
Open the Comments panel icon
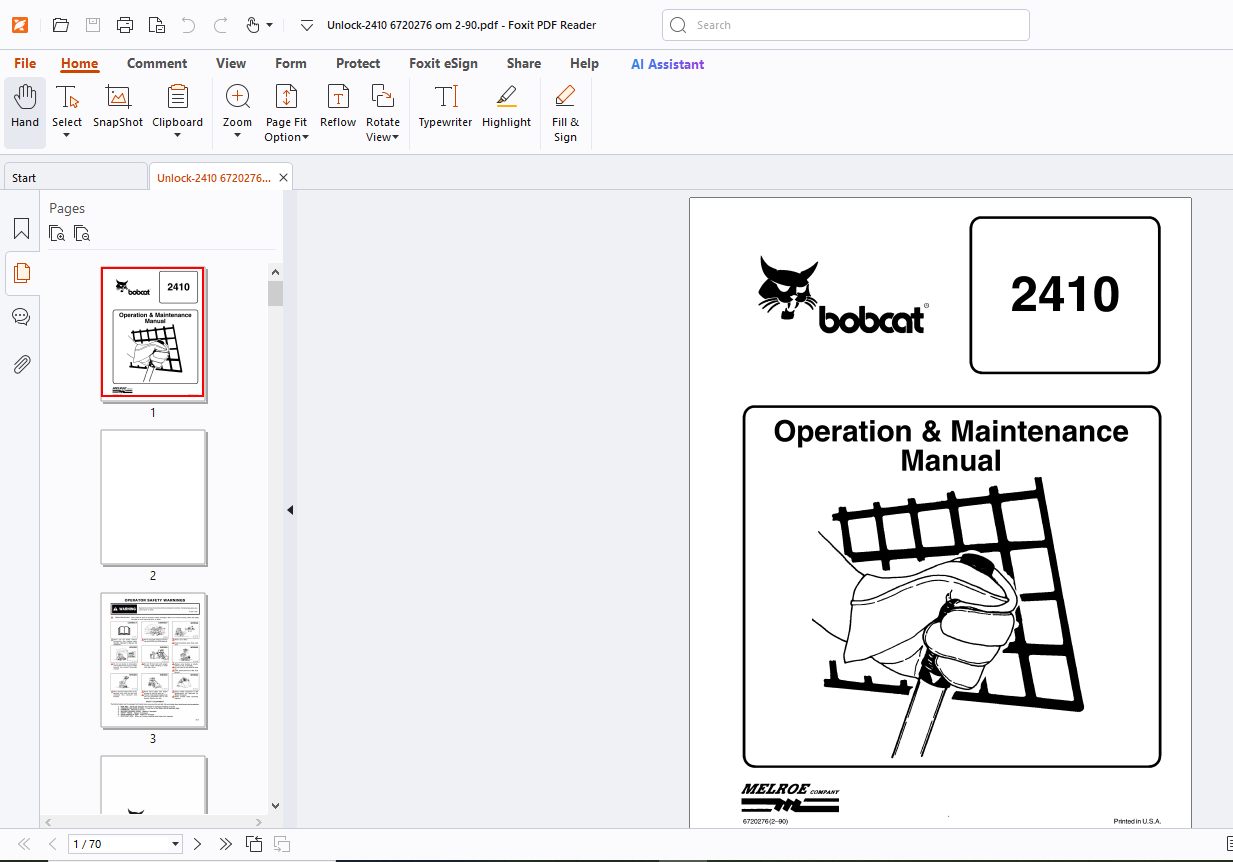point(21,317)
